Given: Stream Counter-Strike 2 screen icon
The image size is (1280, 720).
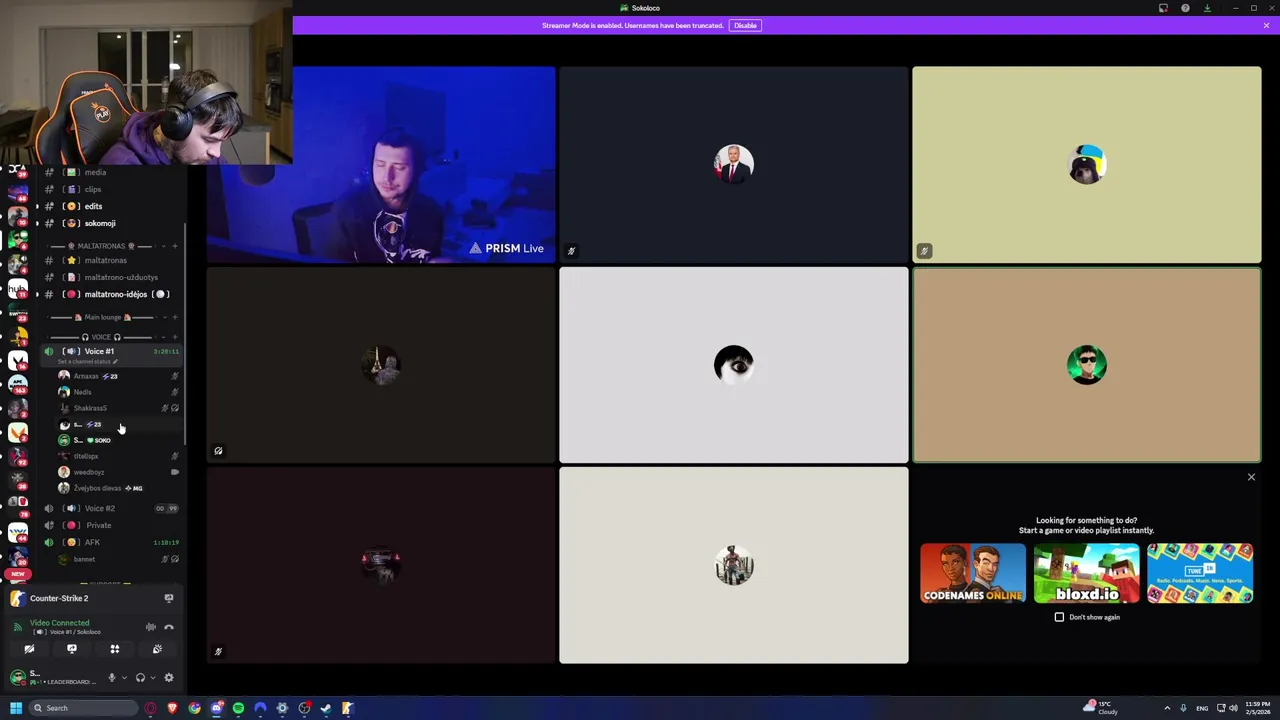Looking at the screenshot, I should pyautogui.click(x=169, y=598).
